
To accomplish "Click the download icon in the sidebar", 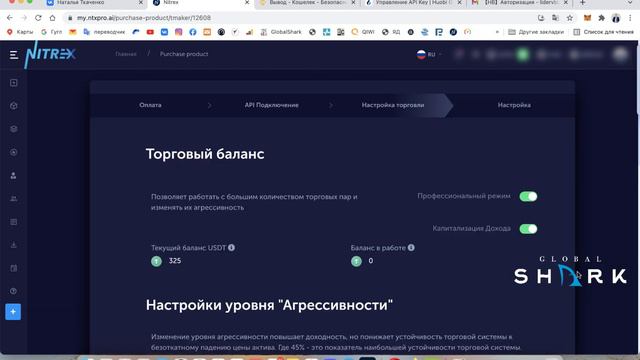I will 13,245.
